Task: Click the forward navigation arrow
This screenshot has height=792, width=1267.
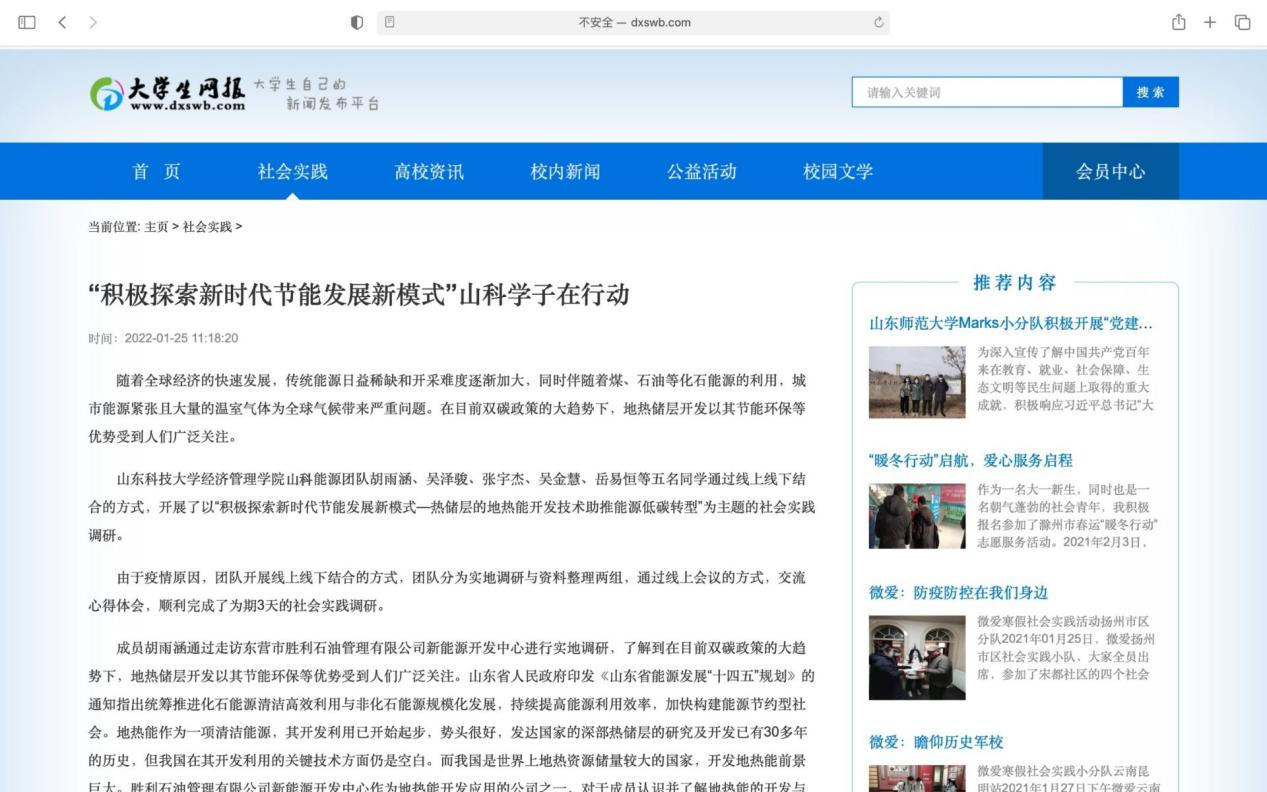Action: pyautogui.click(x=93, y=22)
